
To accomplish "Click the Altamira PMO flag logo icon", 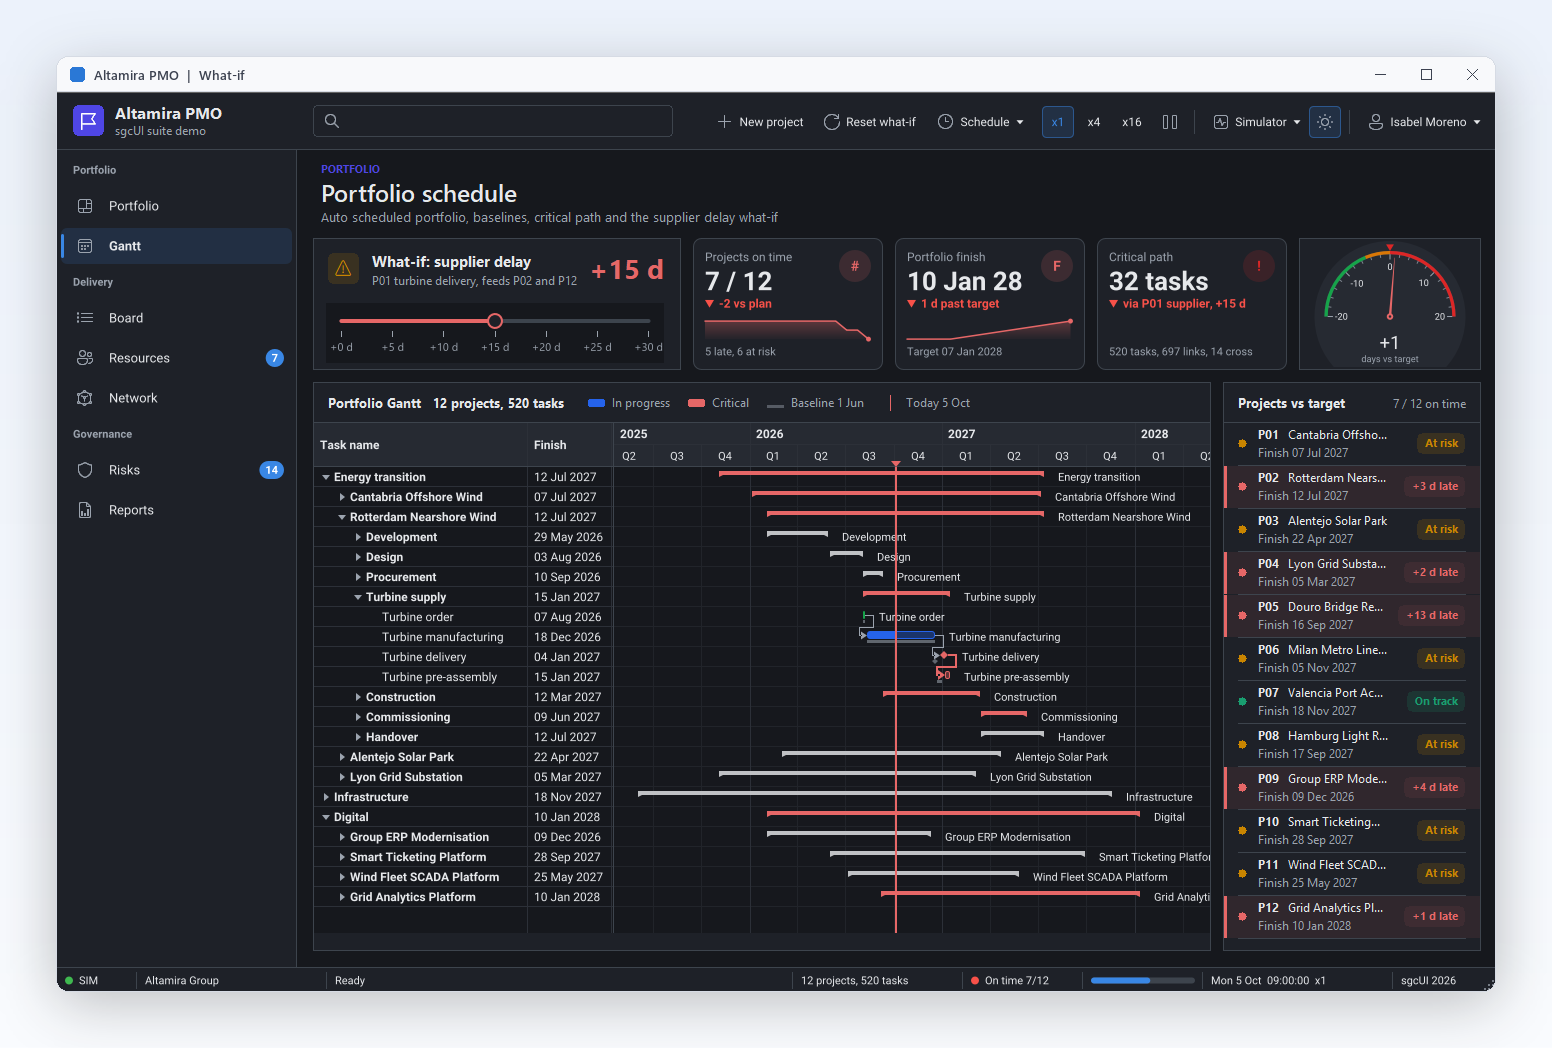I will pos(88,121).
